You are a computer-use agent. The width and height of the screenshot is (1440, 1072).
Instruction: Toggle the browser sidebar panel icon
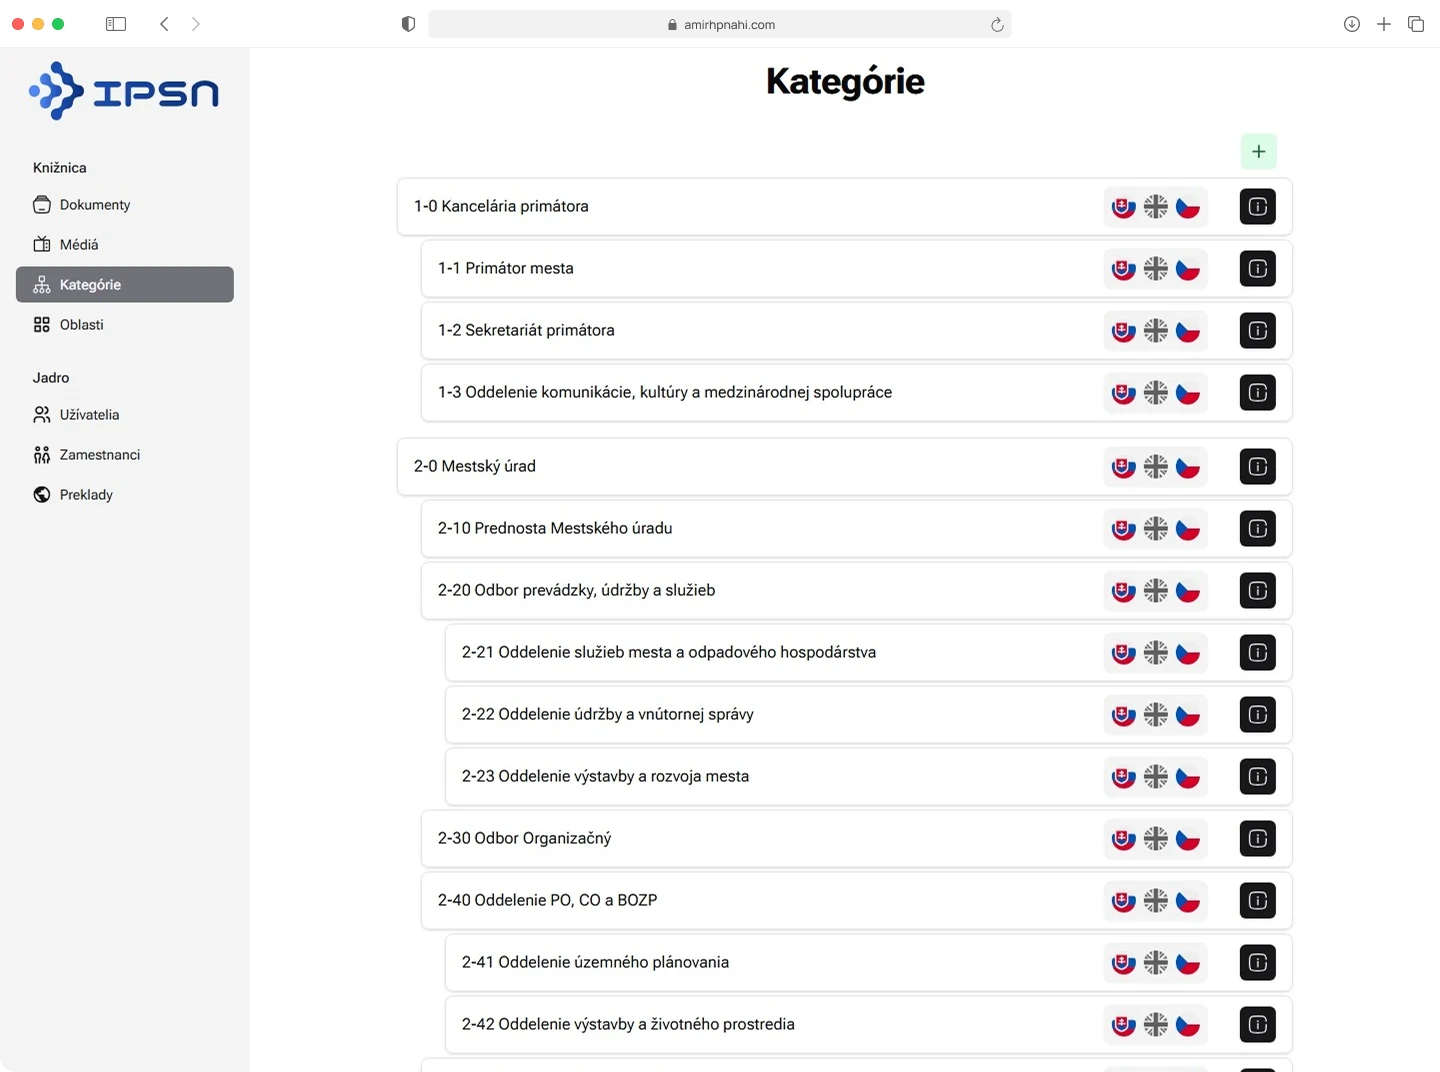click(116, 24)
